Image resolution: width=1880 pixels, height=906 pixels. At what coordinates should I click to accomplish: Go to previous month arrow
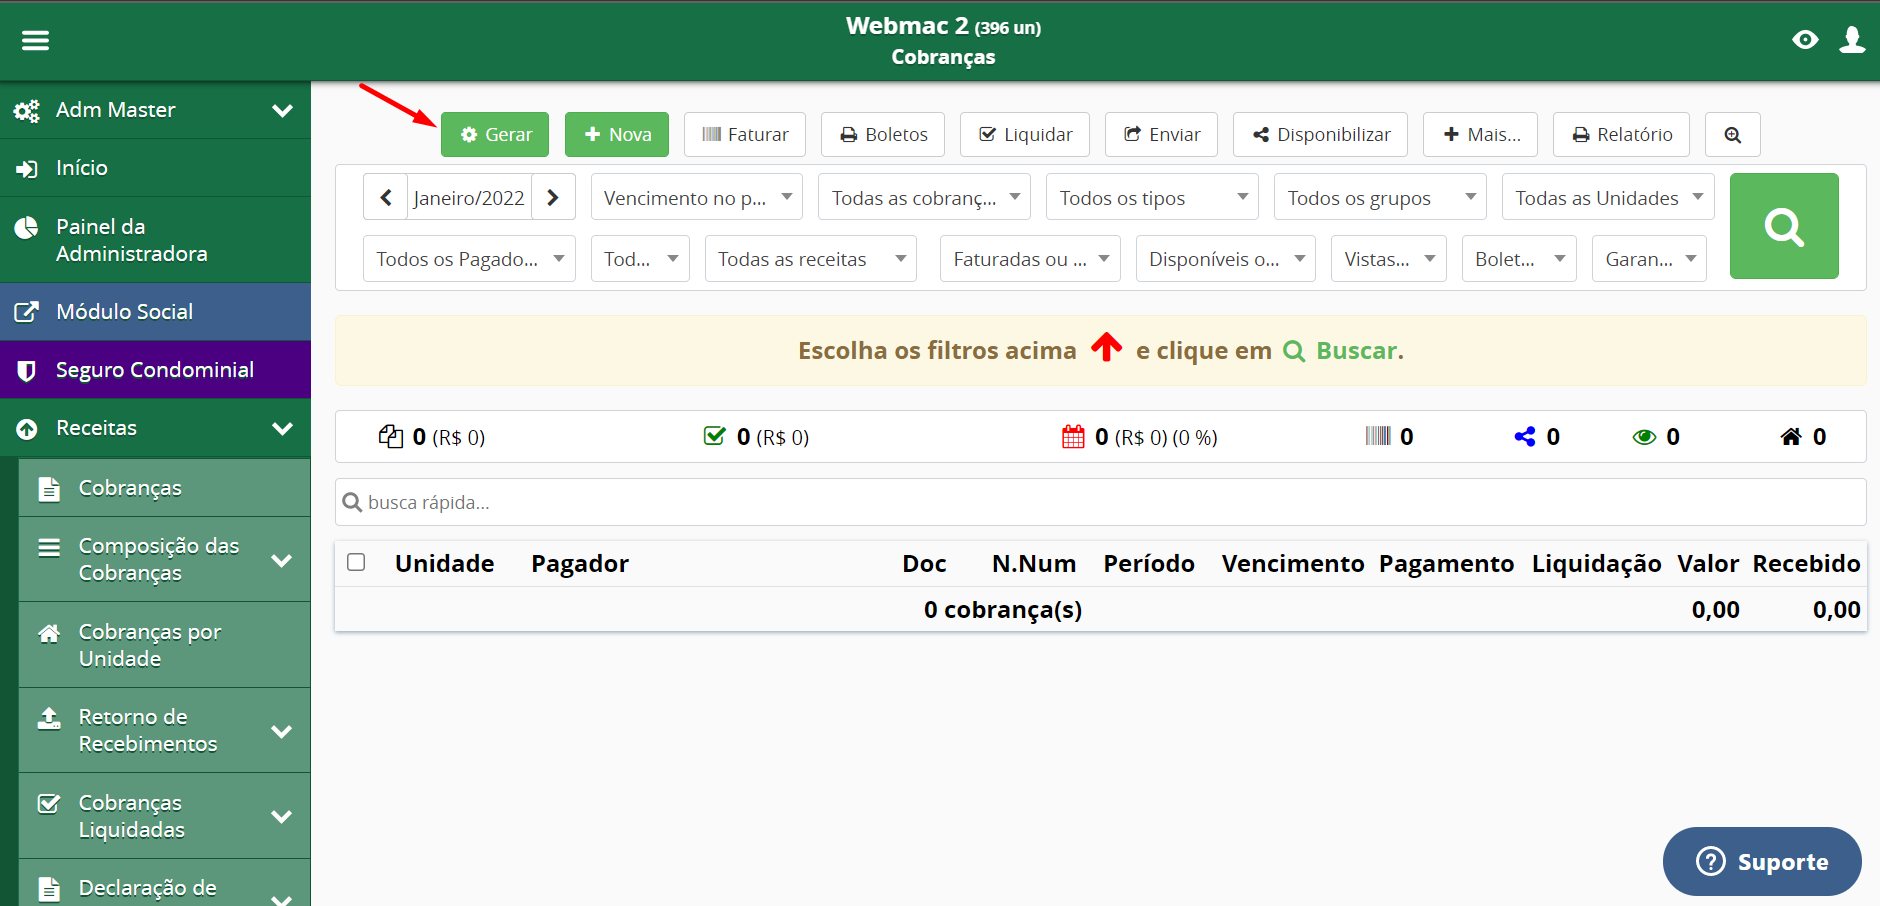(385, 197)
